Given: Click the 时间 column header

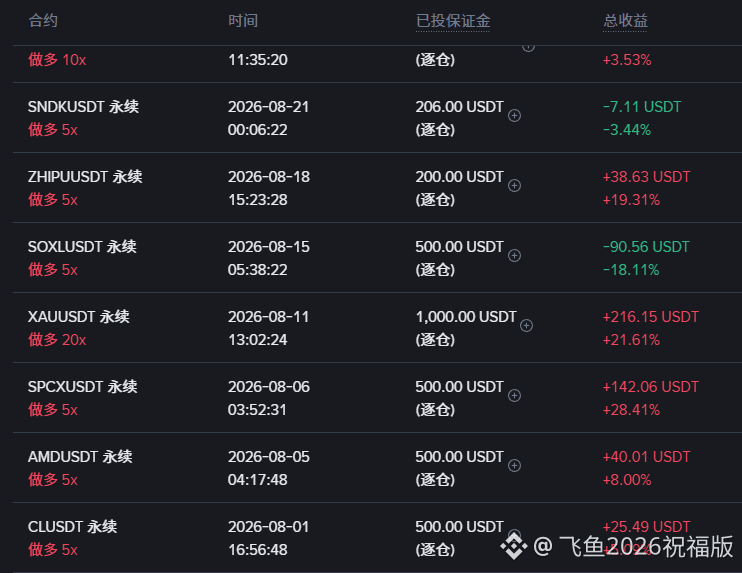Looking at the screenshot, I should (243, 21).
